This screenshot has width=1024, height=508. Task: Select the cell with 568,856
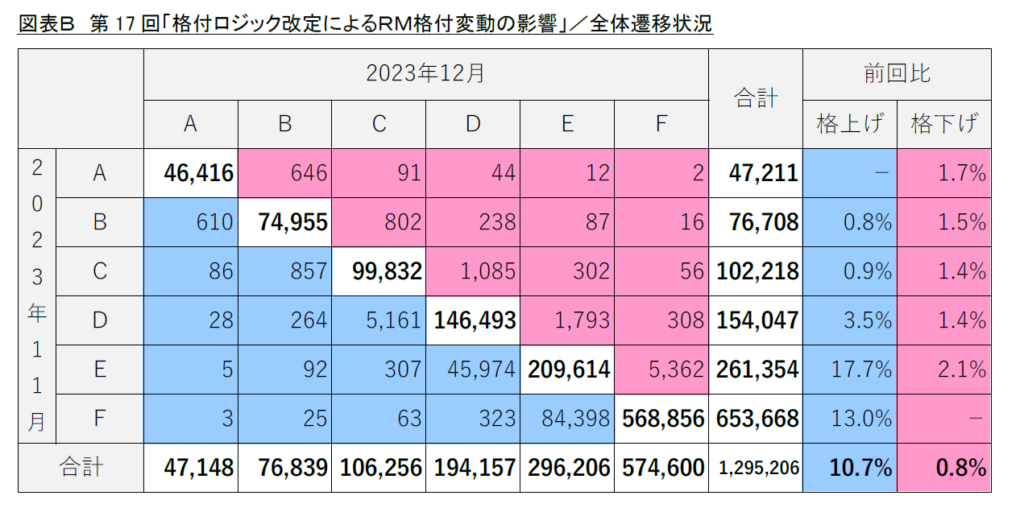pos(661,418)
